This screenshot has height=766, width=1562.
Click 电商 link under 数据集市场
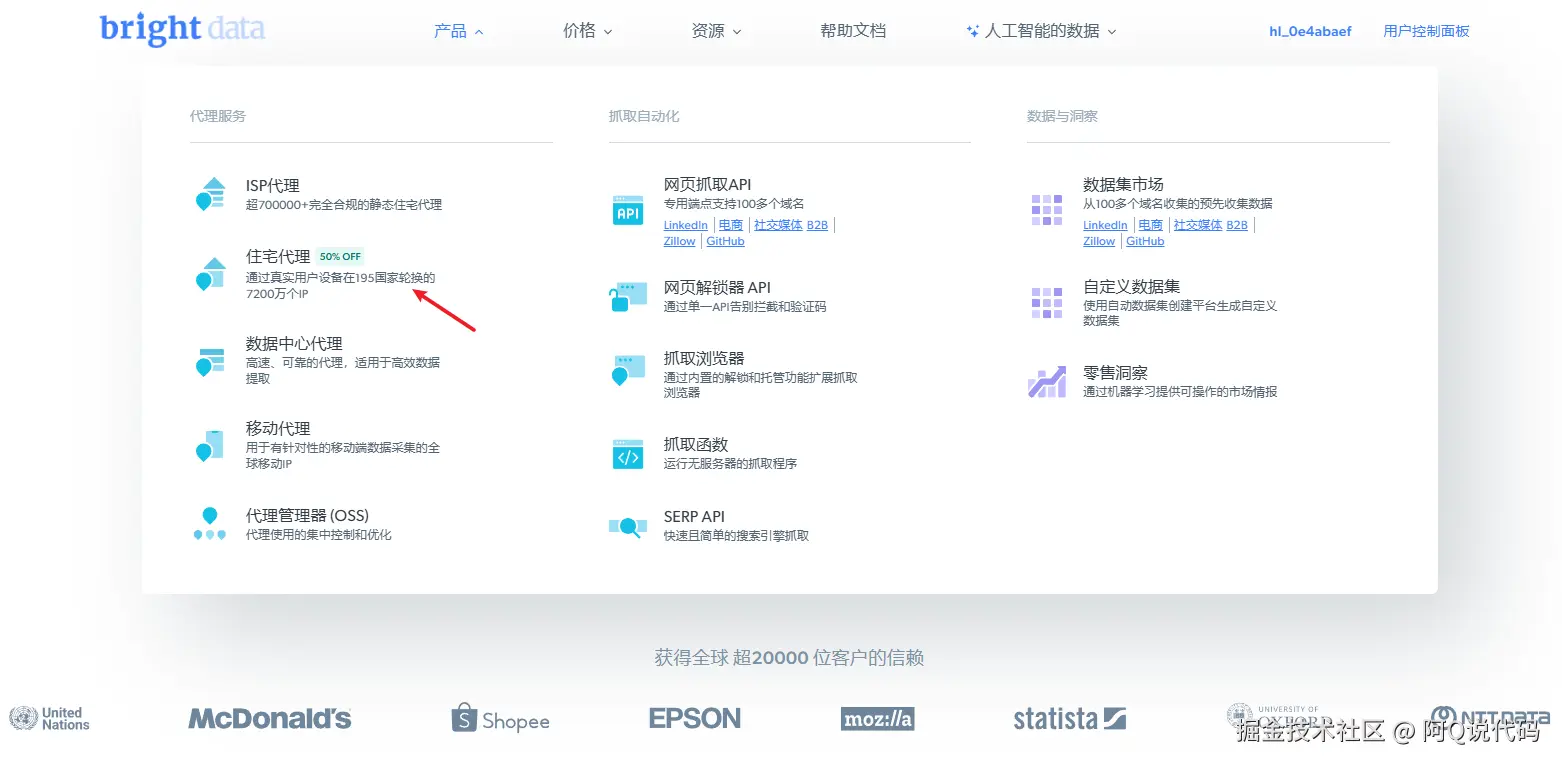(1151, 225)
